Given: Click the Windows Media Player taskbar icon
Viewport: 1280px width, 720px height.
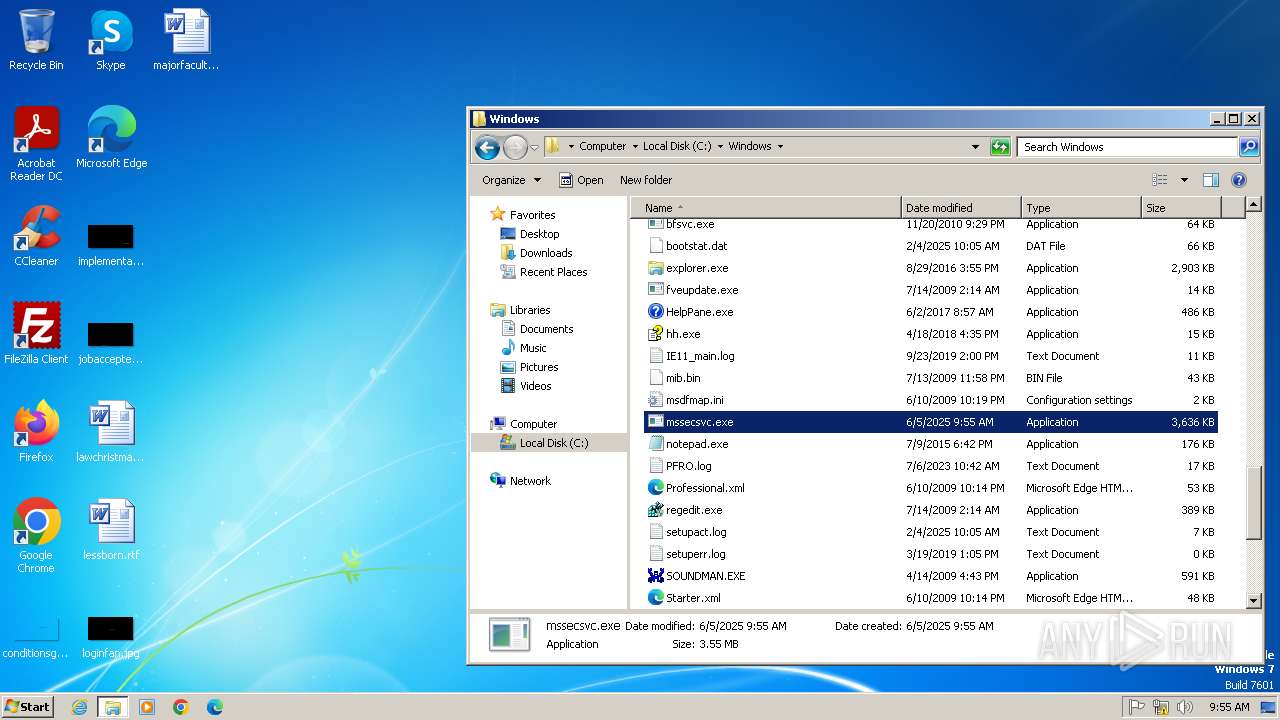Looking at the screenshot, I should [x=147, y=707].
